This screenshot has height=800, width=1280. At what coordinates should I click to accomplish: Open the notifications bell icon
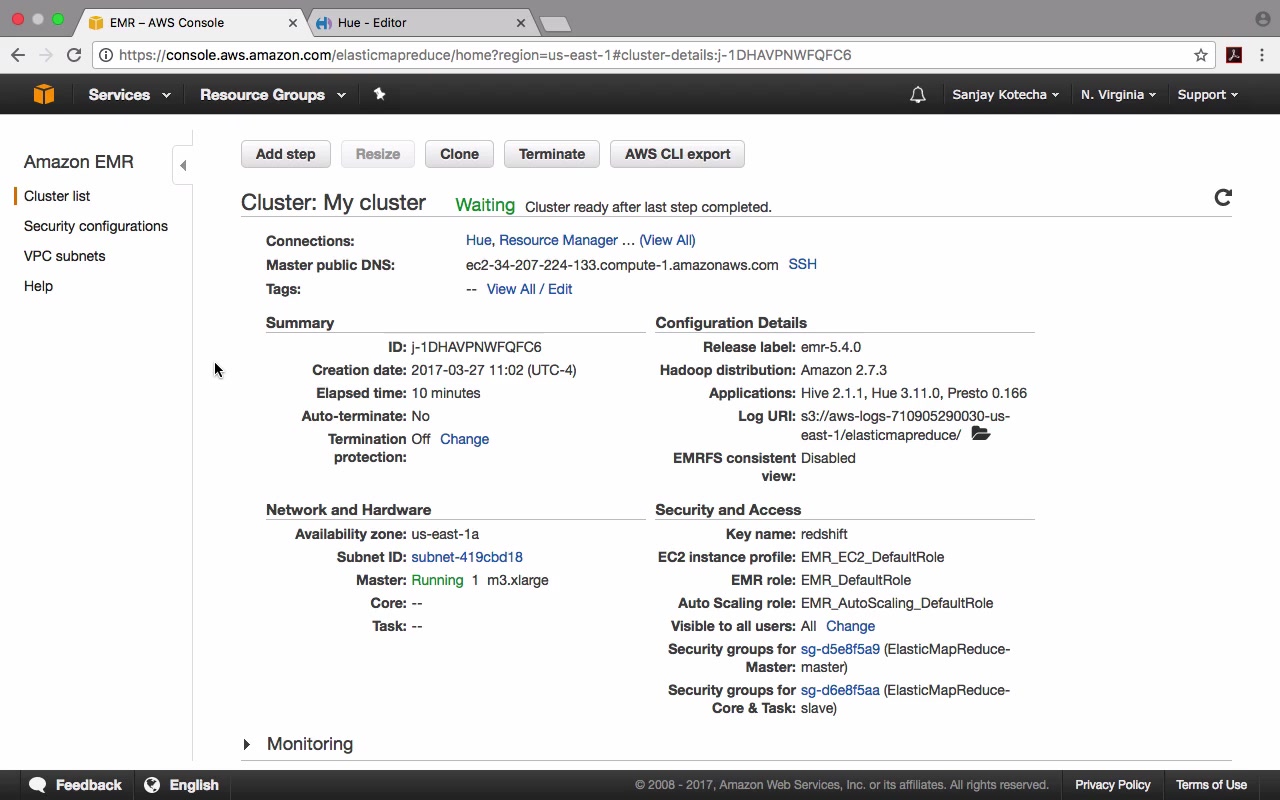coord(917,95)
